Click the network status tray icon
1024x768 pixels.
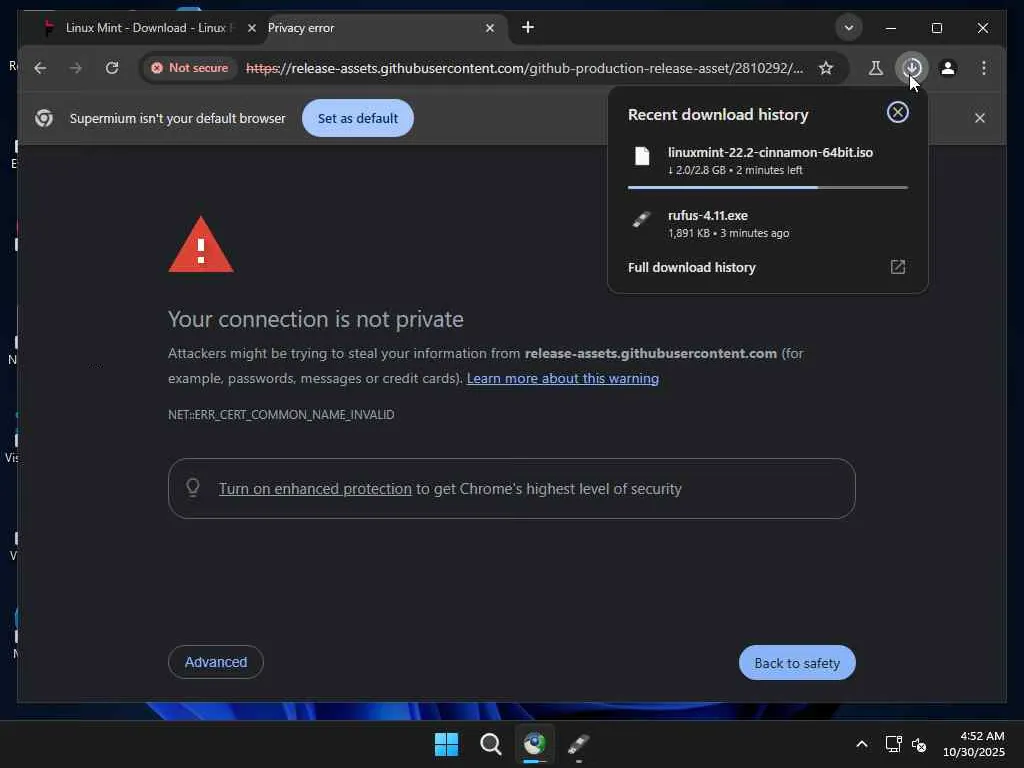[893, 744]
